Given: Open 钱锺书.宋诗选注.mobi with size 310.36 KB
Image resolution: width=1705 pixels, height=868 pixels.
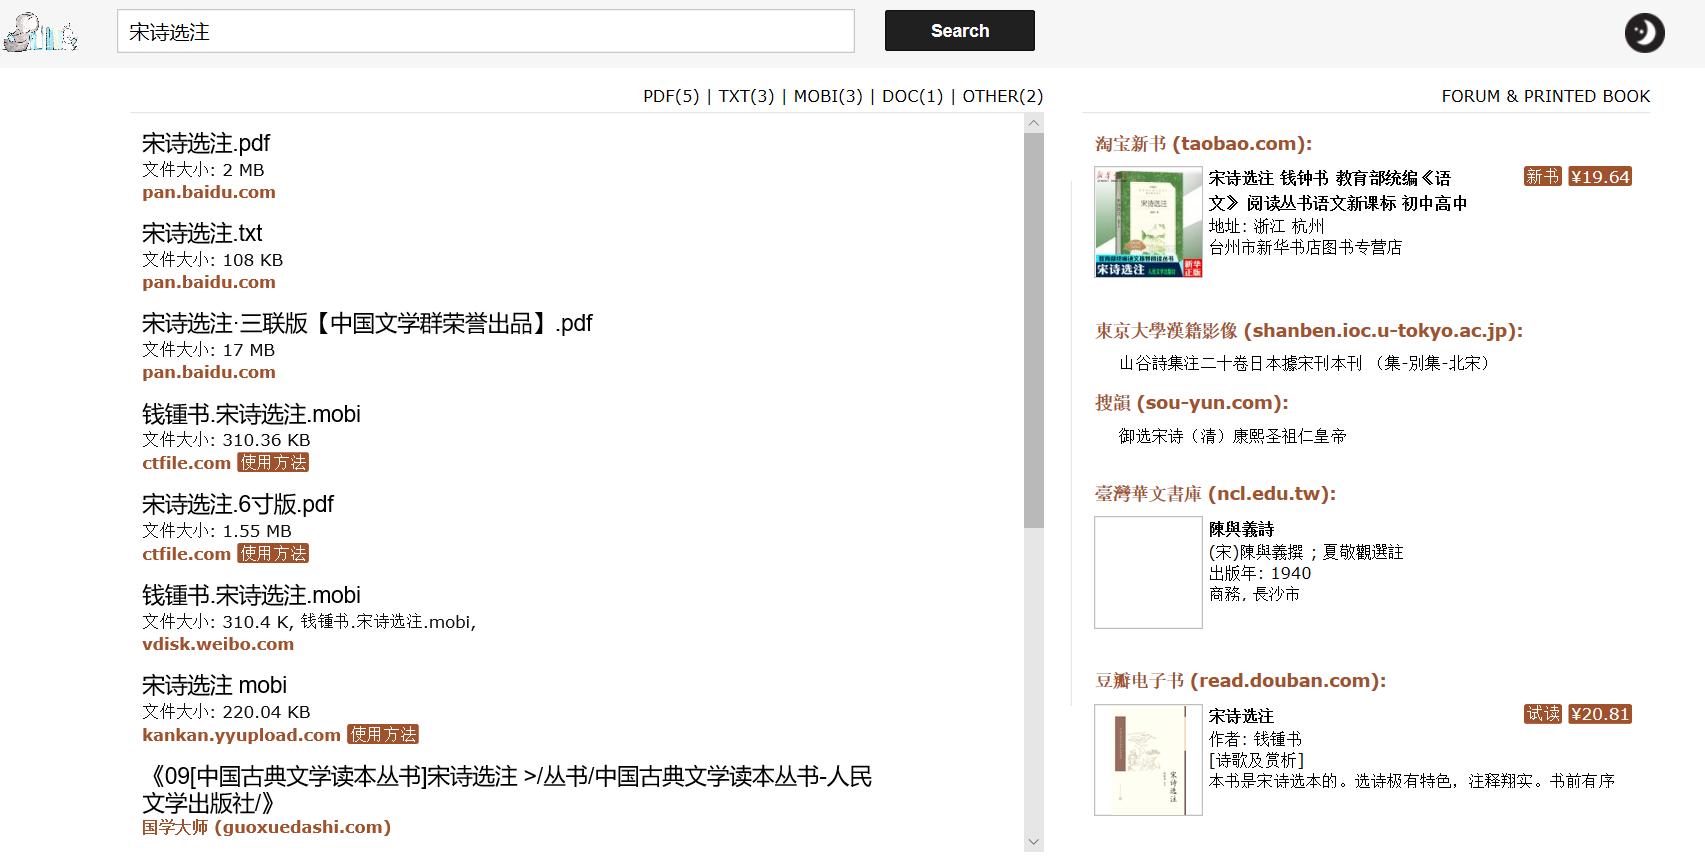Looking at the screenshot, I should tap(251, 414).
